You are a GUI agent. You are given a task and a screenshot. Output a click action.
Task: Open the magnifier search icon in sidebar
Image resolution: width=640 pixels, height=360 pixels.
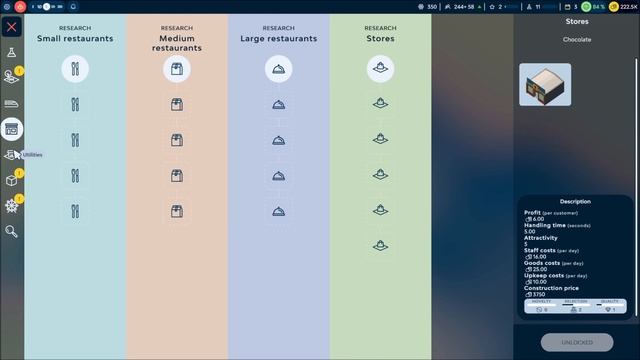pyautogui.click(x=11, y=231)
